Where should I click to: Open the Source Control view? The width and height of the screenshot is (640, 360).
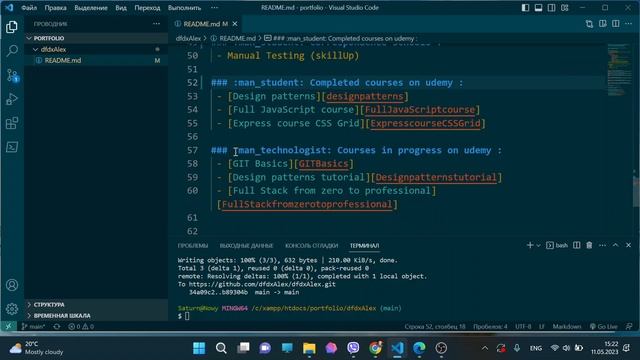coord(12,75)
